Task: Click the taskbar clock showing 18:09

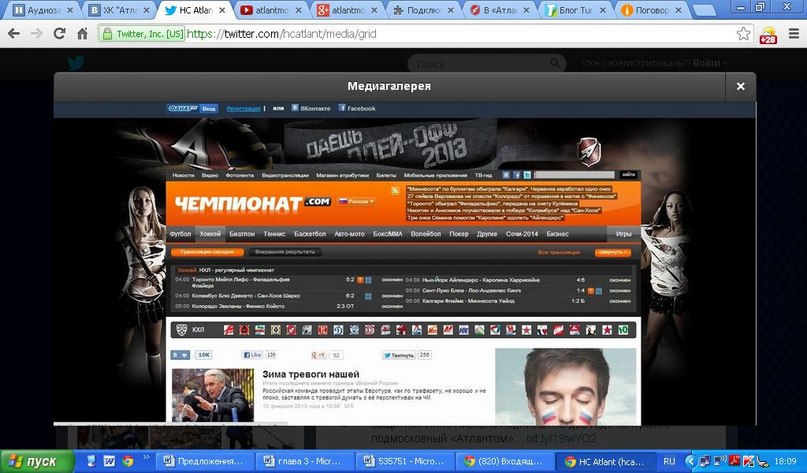Action: (x=786, y=461)
